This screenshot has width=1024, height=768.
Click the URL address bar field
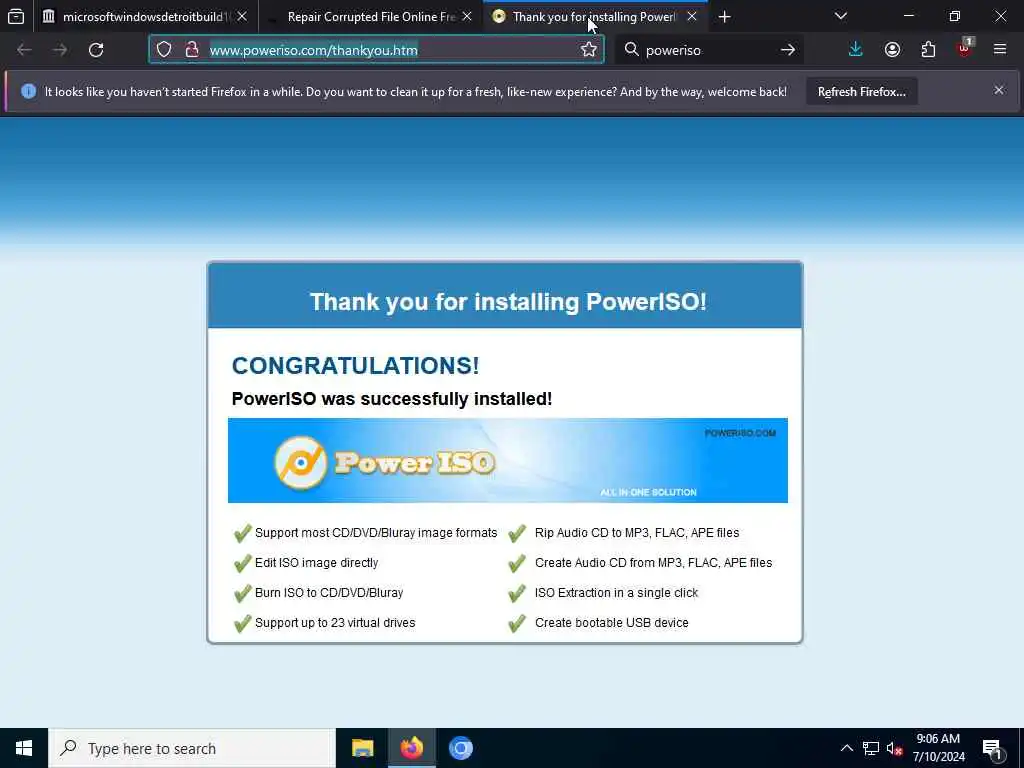tap(377, 50)
